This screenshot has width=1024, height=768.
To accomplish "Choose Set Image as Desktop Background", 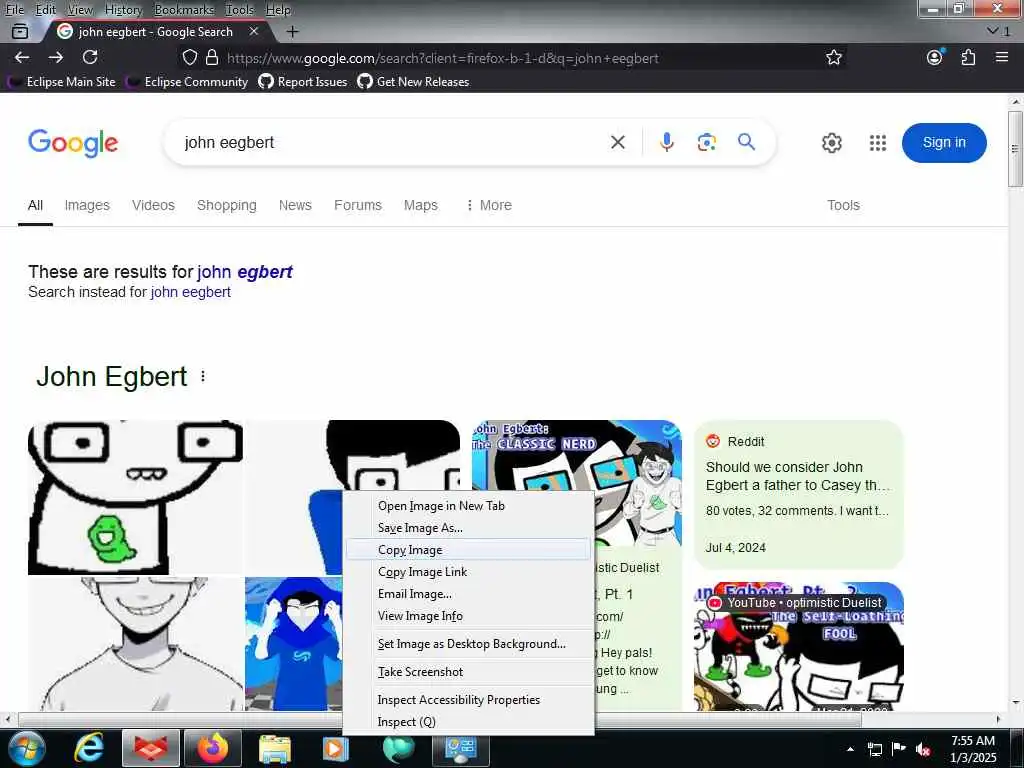I will tap(468, 644).
